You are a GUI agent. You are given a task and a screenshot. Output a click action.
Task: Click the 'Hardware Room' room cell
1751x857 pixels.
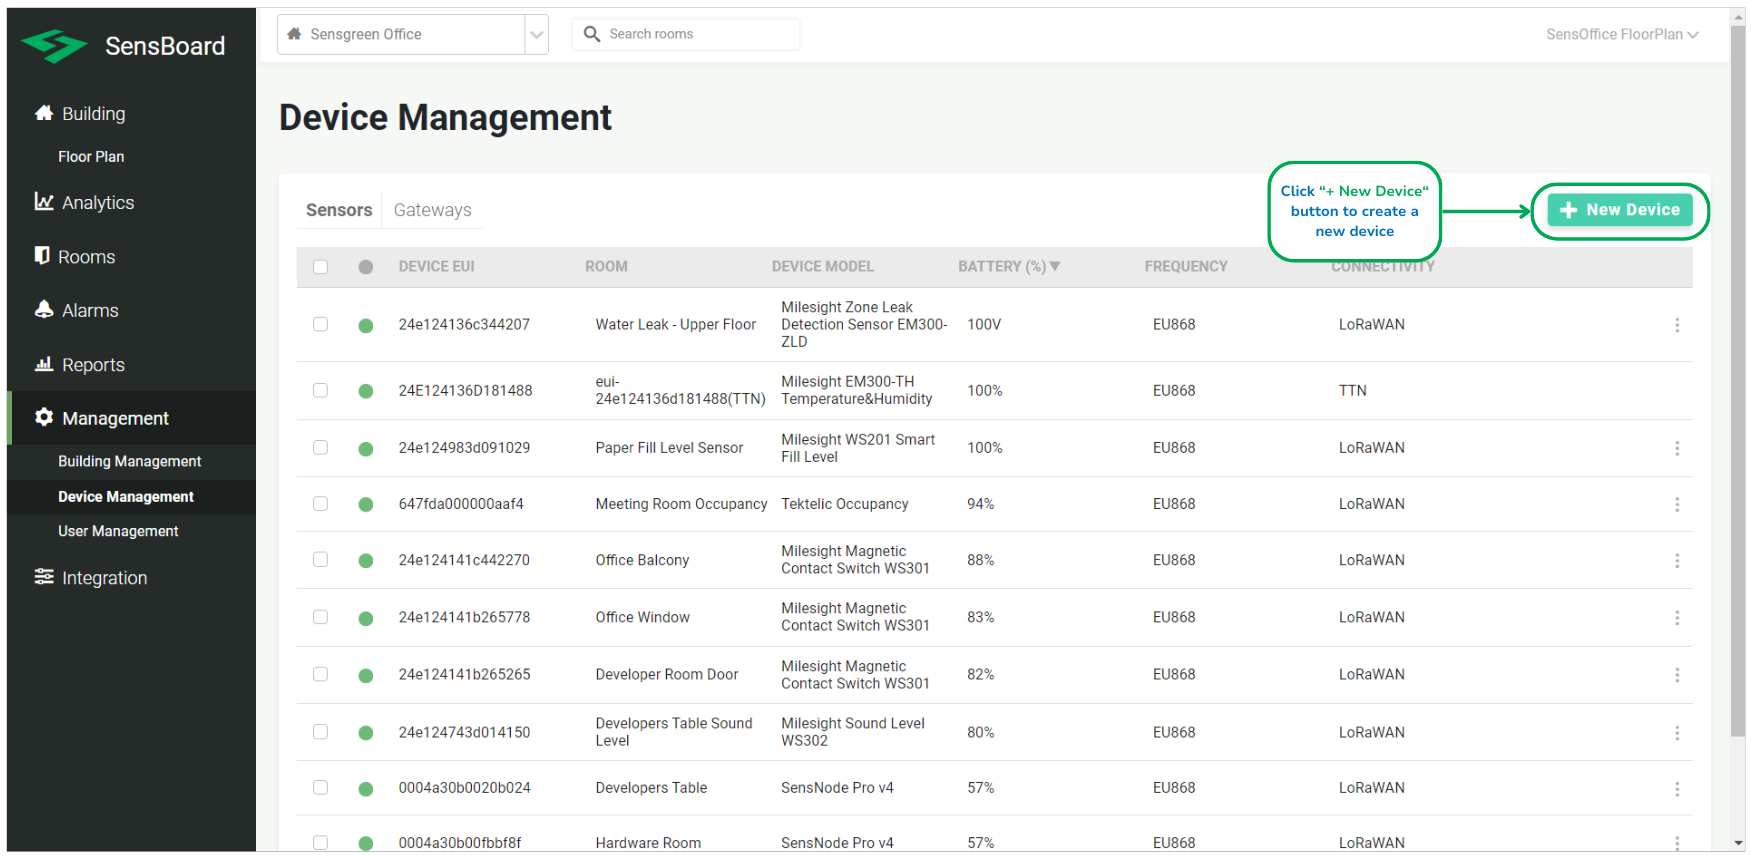648,843
